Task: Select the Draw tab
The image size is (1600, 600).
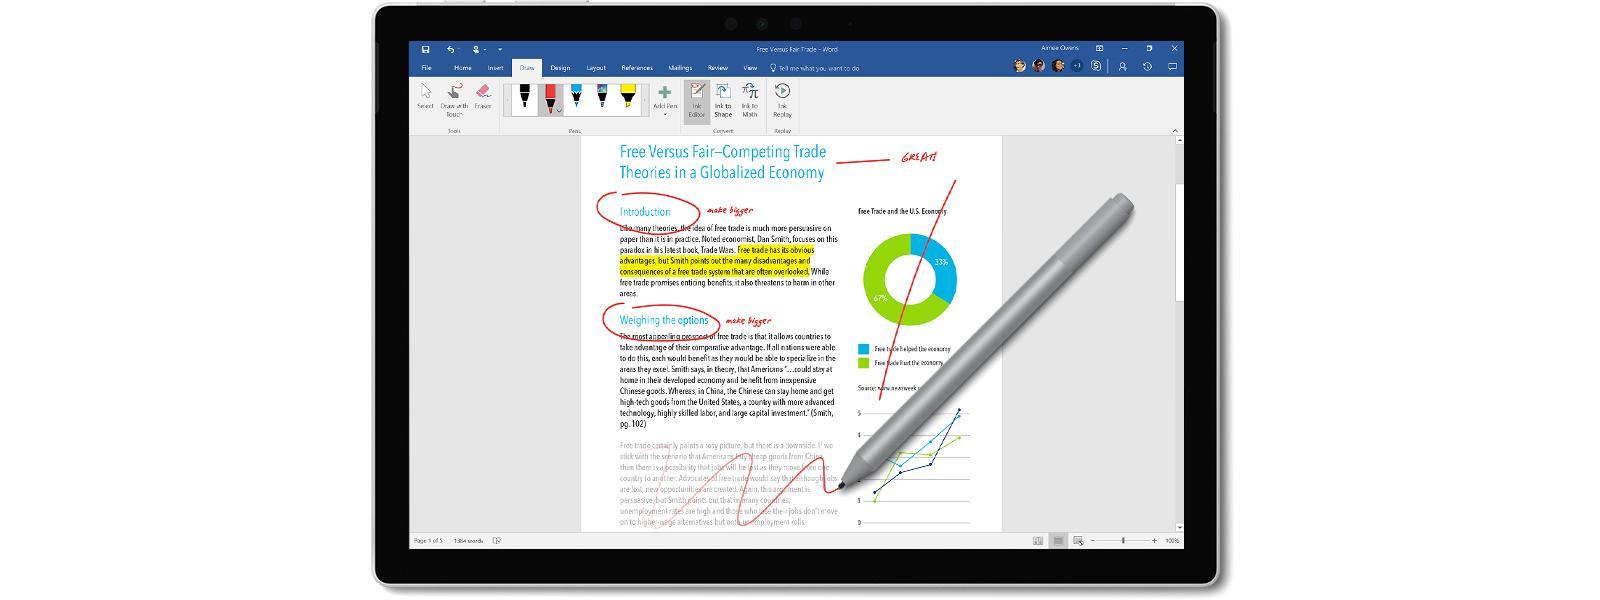Action: coord(526,68)
